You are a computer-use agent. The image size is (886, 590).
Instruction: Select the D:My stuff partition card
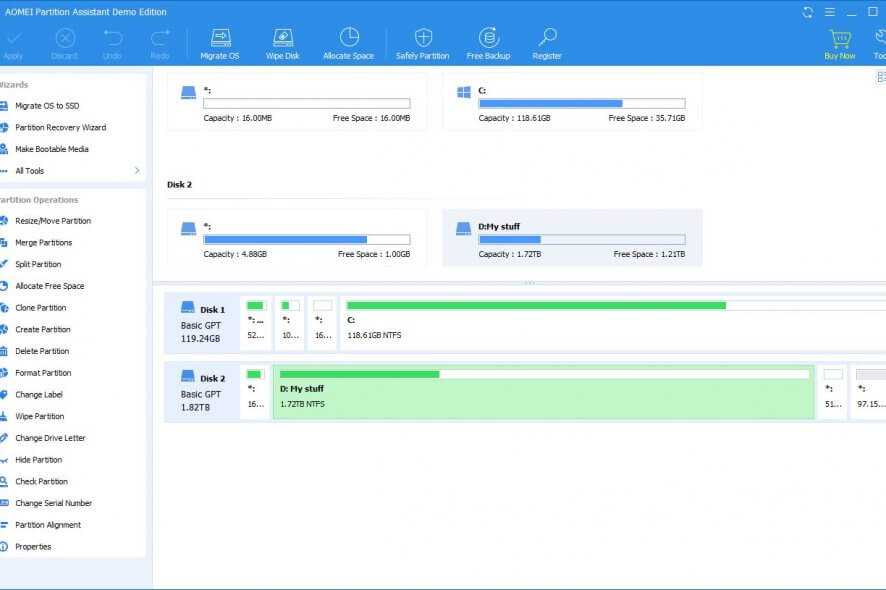(572, 238)
